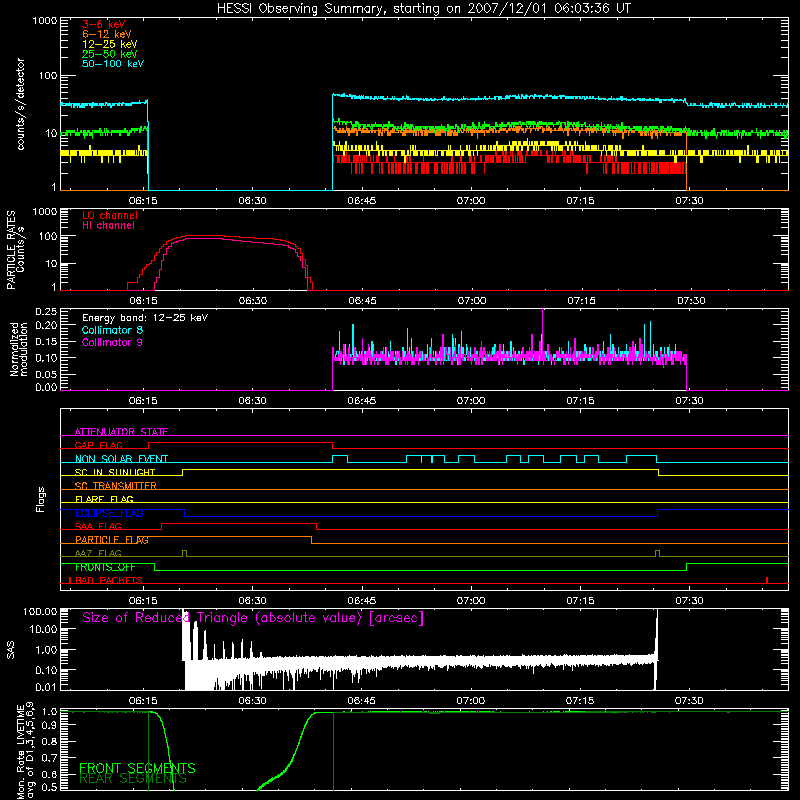Image resolution: width=800 pixels, height=800 pixels.
Task: Click the FRONTS OFF flag label
Action: coord(105,567)
